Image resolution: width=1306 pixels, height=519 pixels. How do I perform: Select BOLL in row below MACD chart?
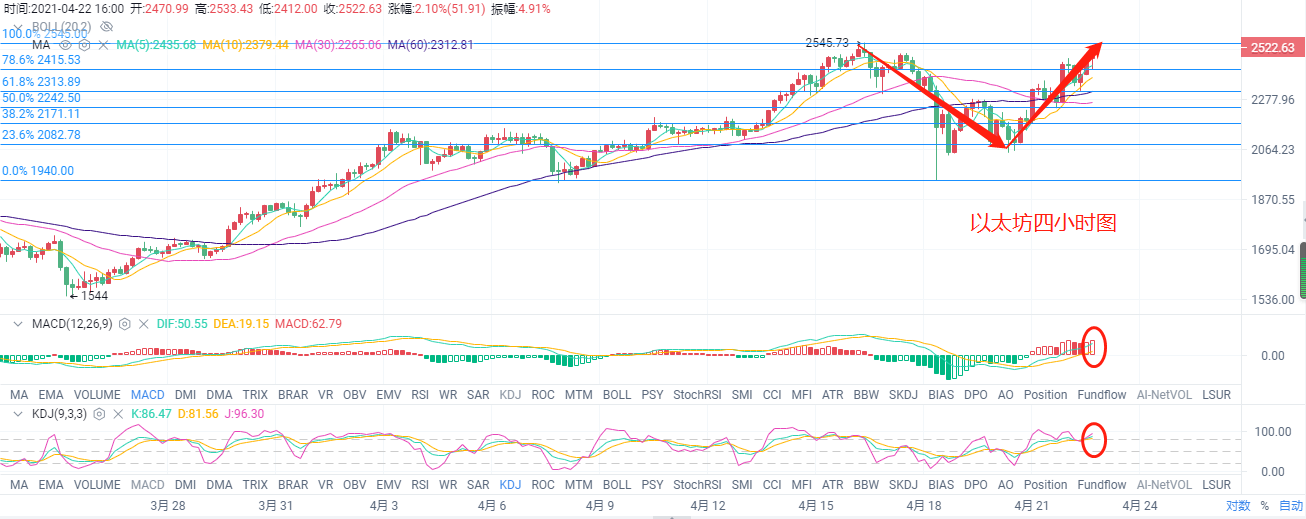[617, 395]
